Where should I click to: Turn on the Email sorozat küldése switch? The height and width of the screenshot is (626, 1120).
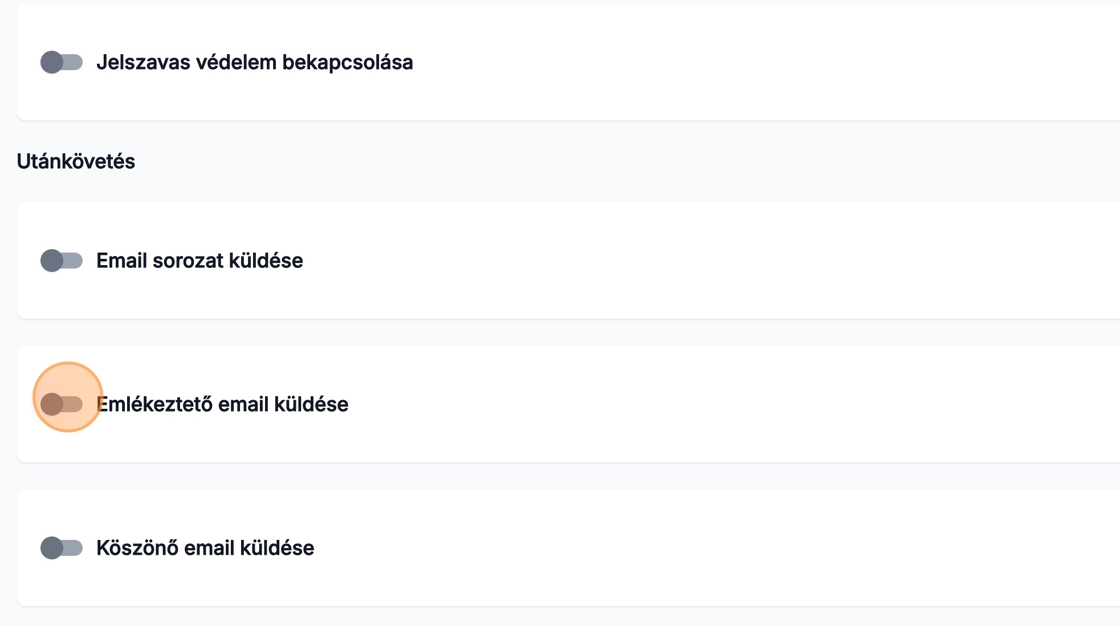pyautogui.click(x=61, y=261)
